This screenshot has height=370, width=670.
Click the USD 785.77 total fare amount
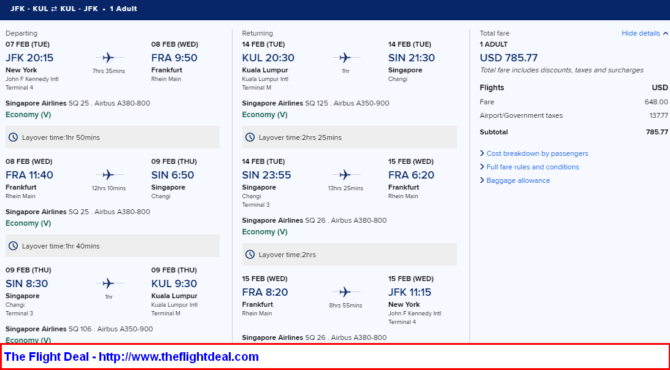508,58
